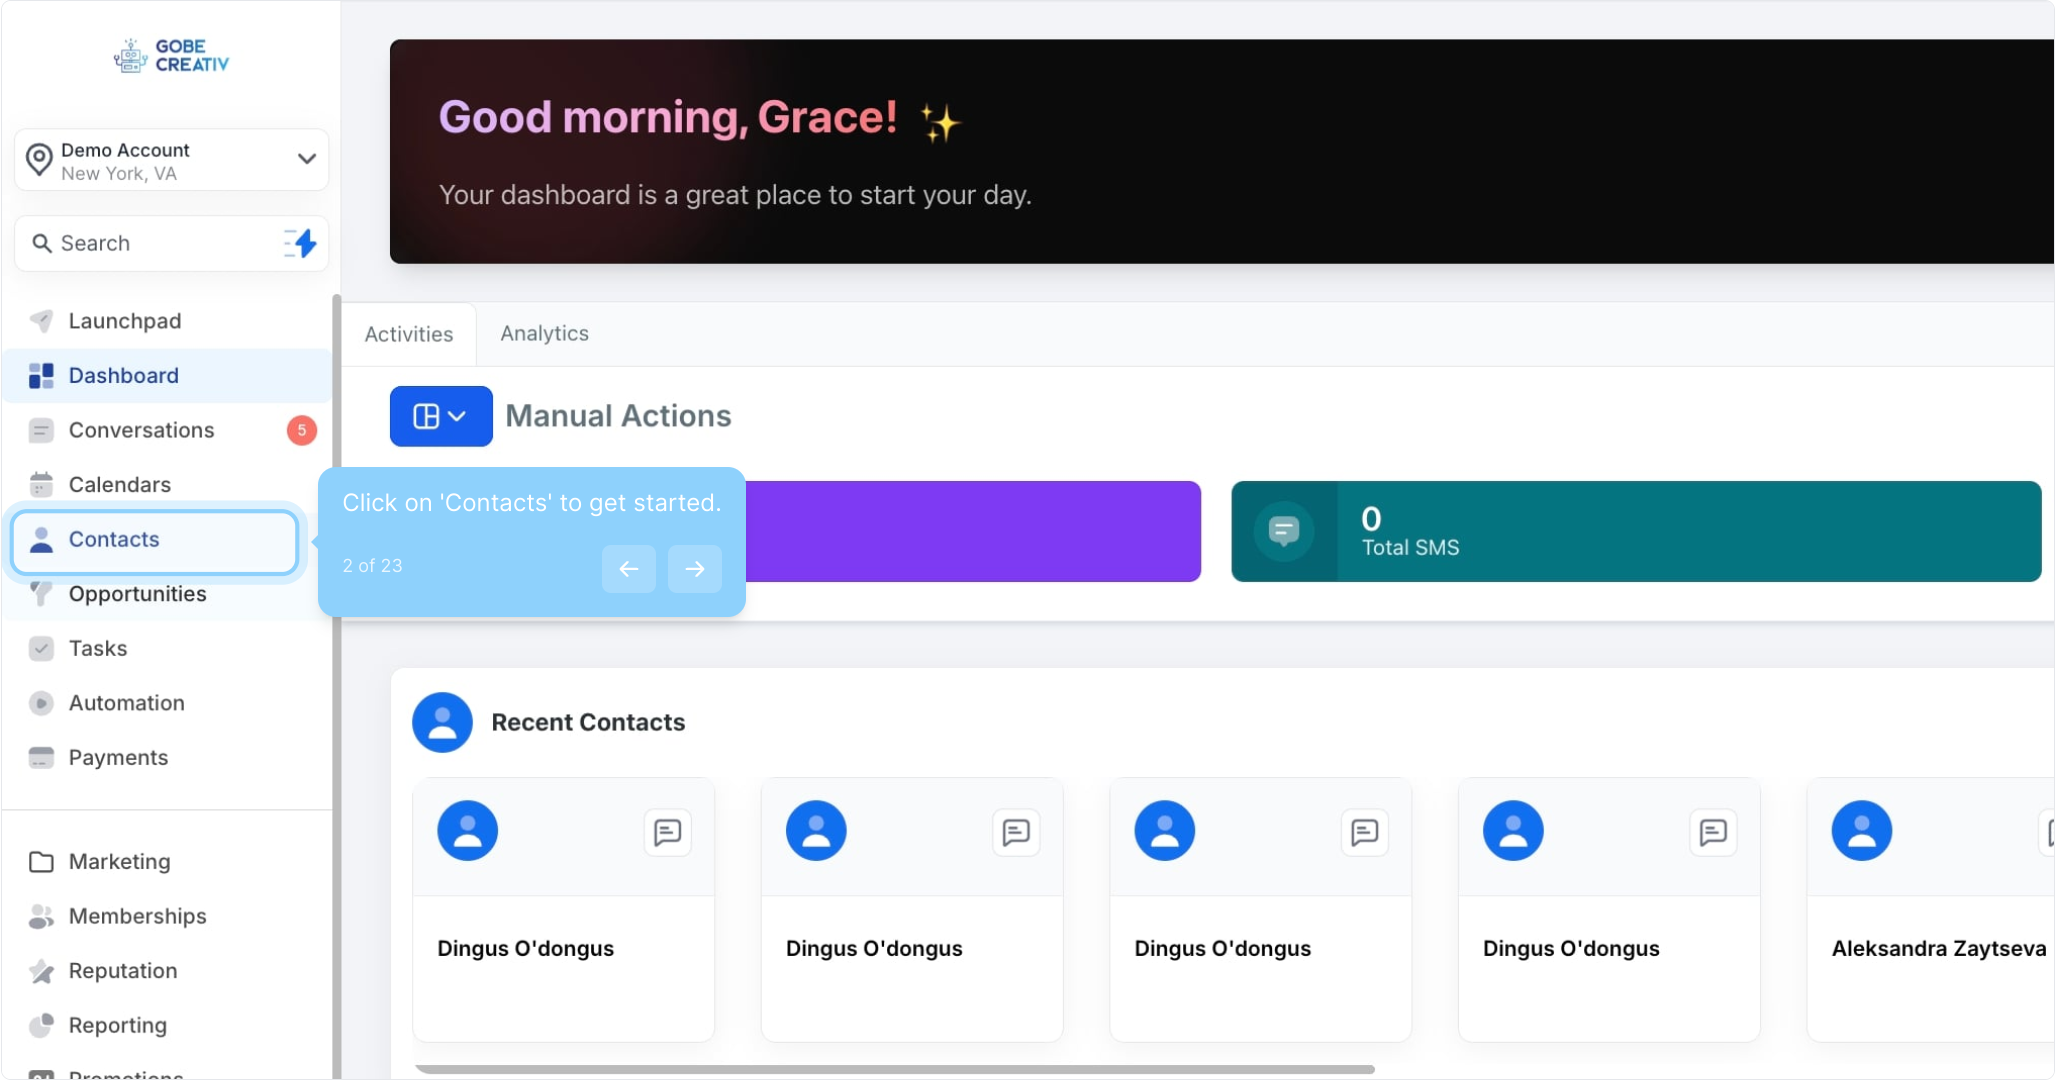Open the Marketing folder in sidebar
Image resolution: width=2056 pixels, height=1080 pixels.
click(x=119, y=862)
